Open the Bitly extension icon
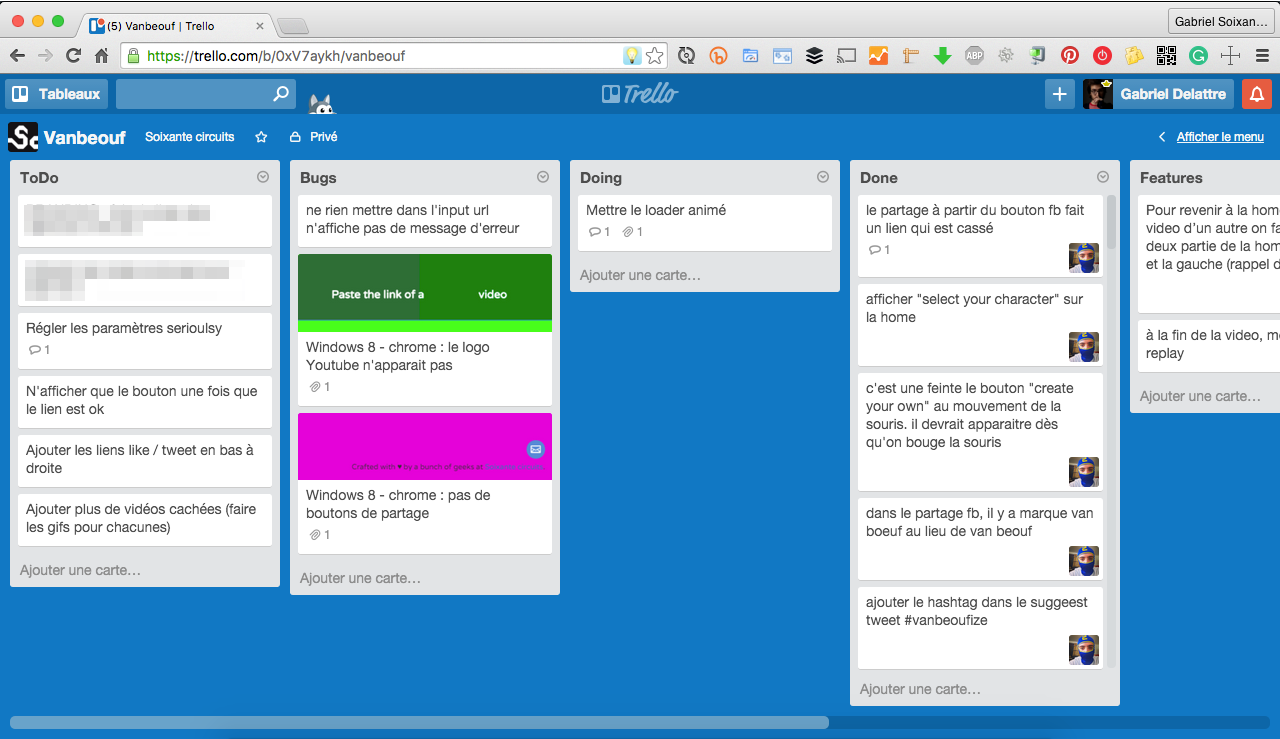 [718, 56]
